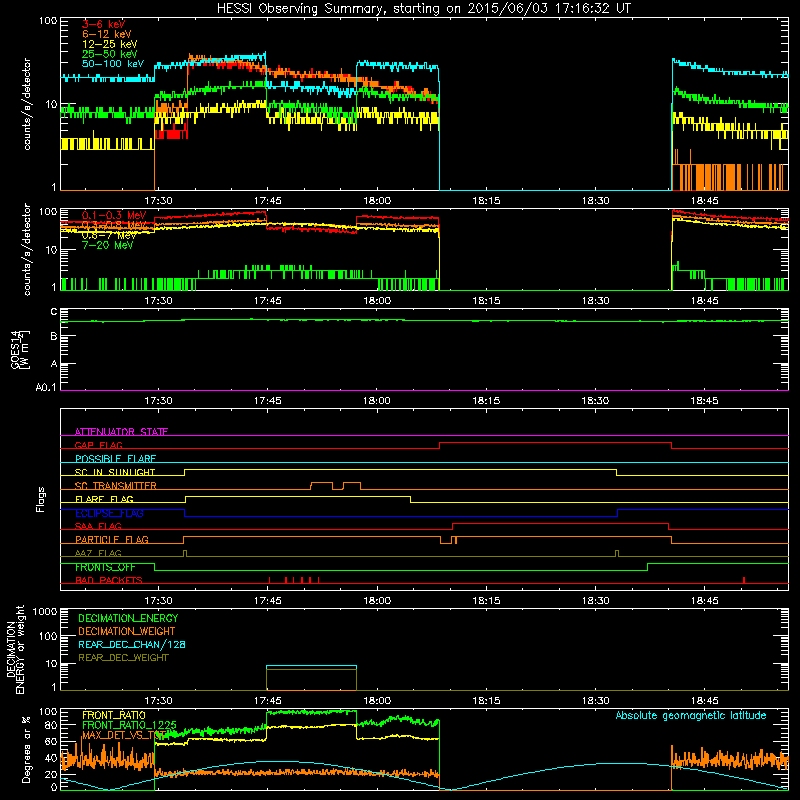
Task: Click the '17:30' time label under top panel
Action: (158, 201)
